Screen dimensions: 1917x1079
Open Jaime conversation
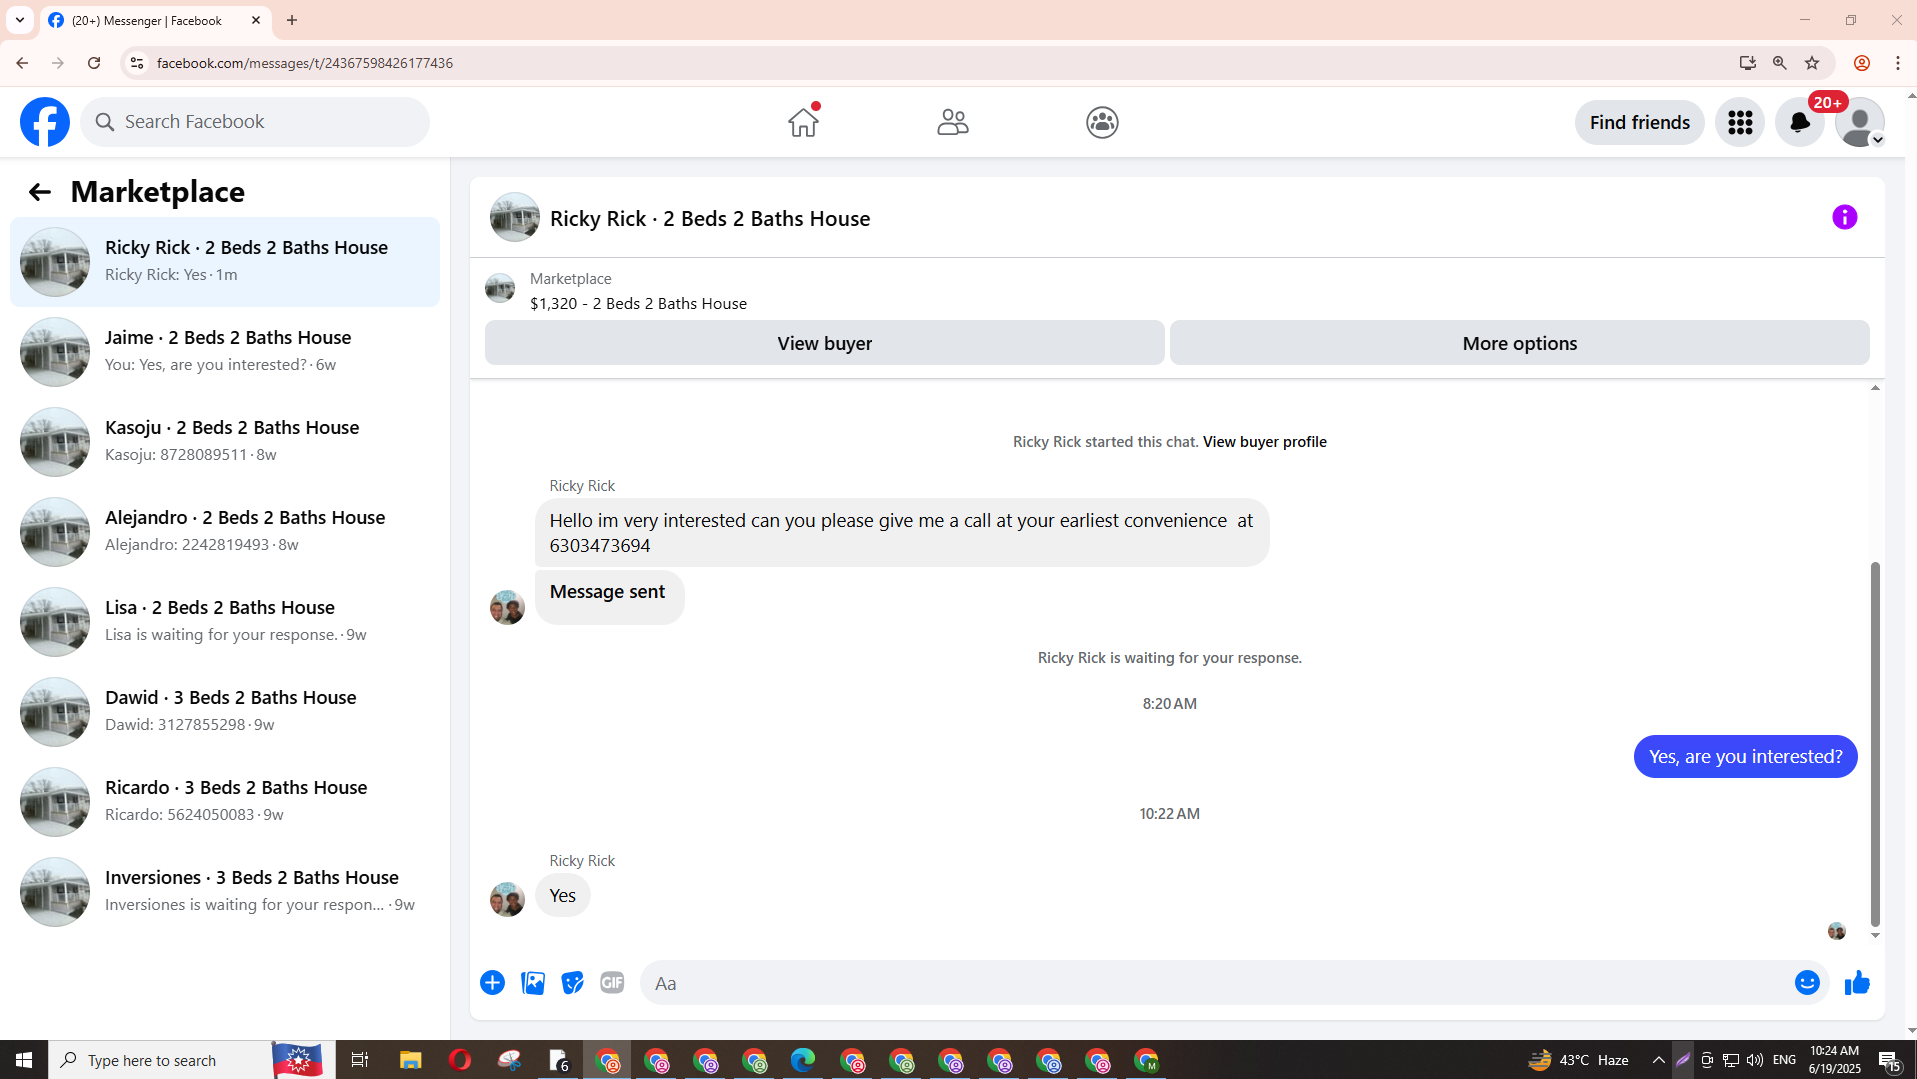[x=225, y=352]
